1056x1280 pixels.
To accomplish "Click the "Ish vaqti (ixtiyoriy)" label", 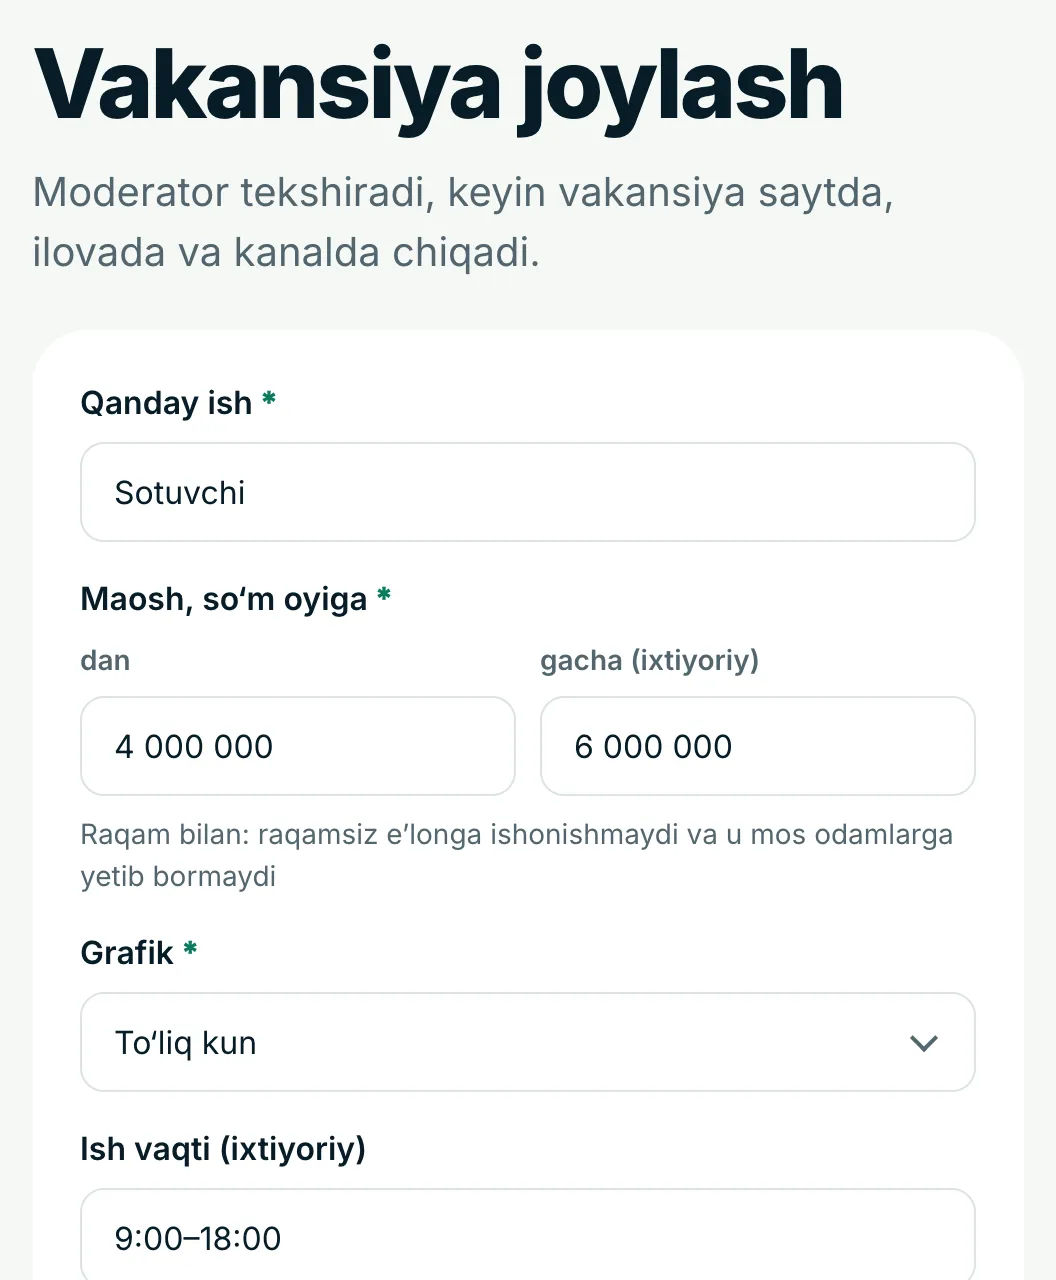I will click(223, 1149).
